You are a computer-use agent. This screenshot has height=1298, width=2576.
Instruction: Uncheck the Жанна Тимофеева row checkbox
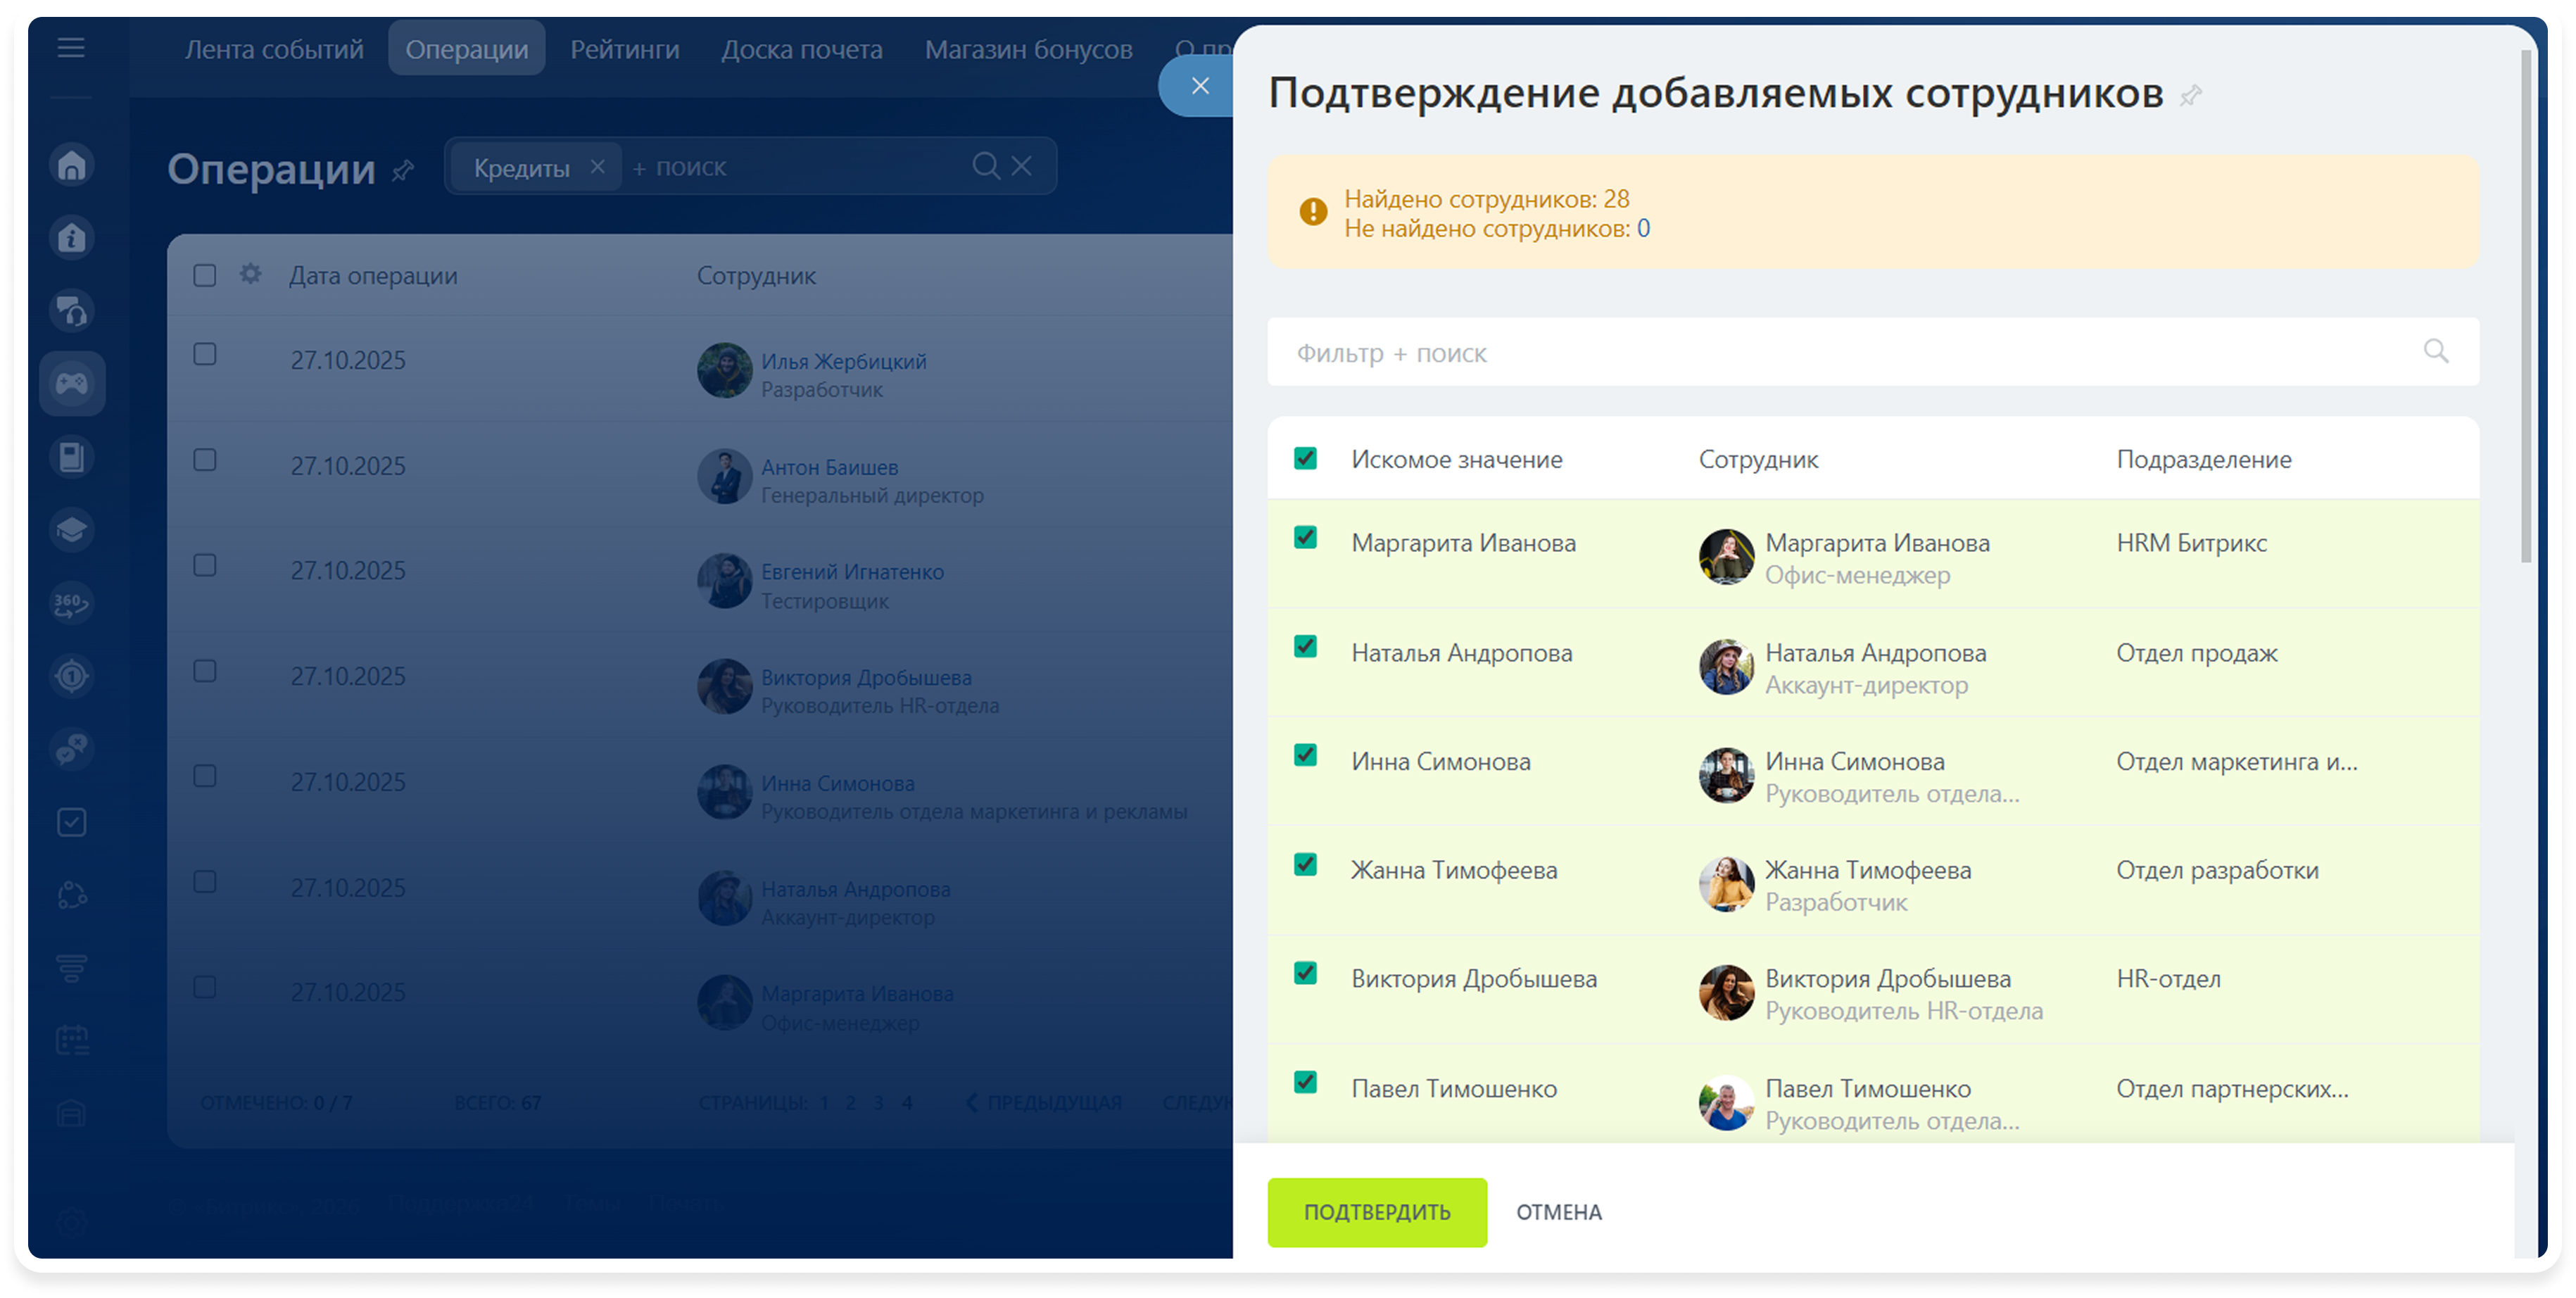[x=1305, y=865]
